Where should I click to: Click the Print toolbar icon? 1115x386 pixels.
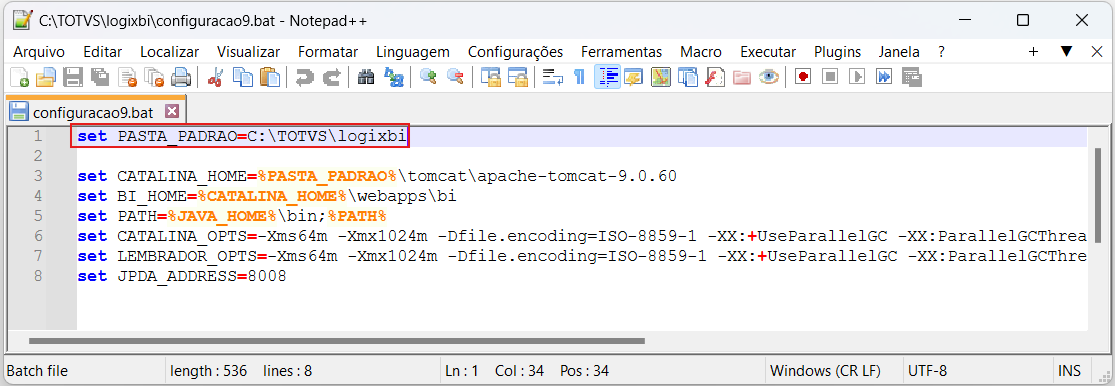[181, 77]
